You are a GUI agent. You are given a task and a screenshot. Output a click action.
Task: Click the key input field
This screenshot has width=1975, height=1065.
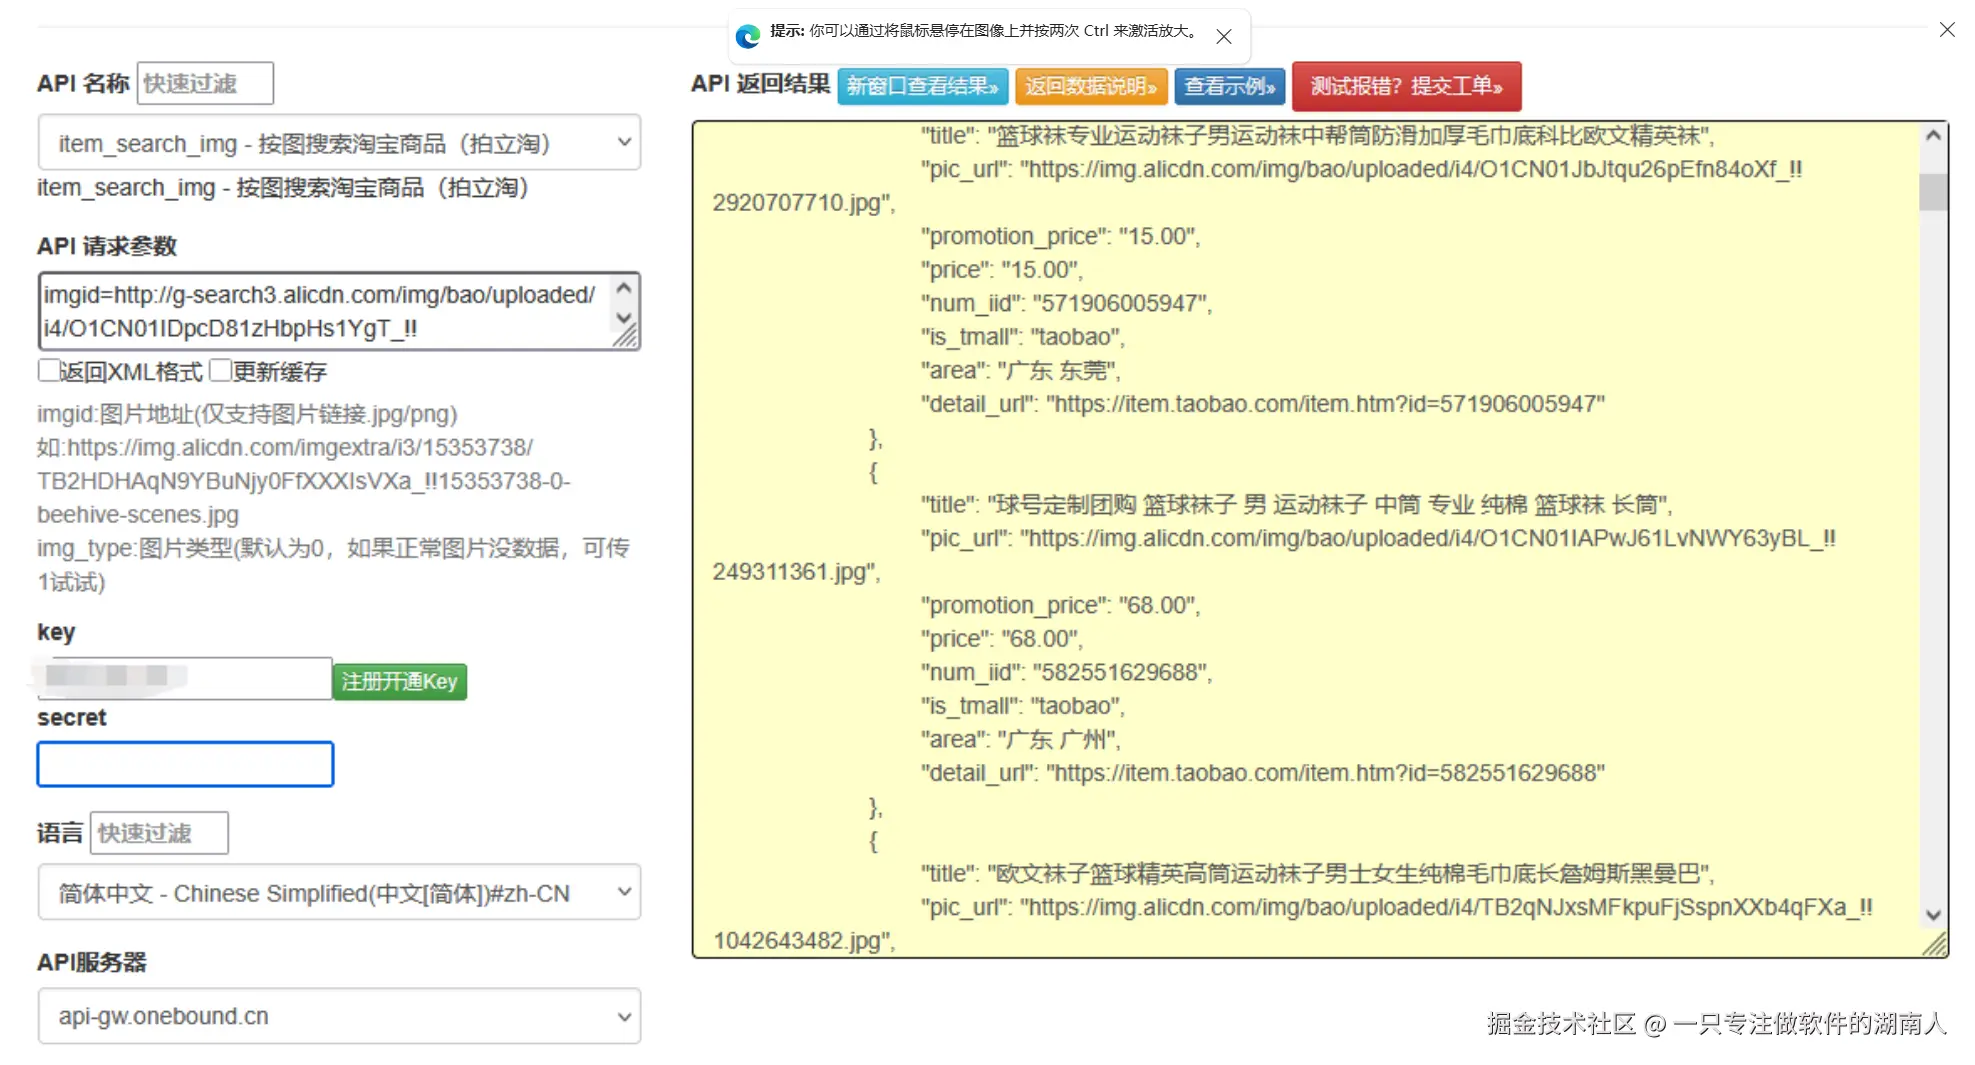click(x=185, y=678)
